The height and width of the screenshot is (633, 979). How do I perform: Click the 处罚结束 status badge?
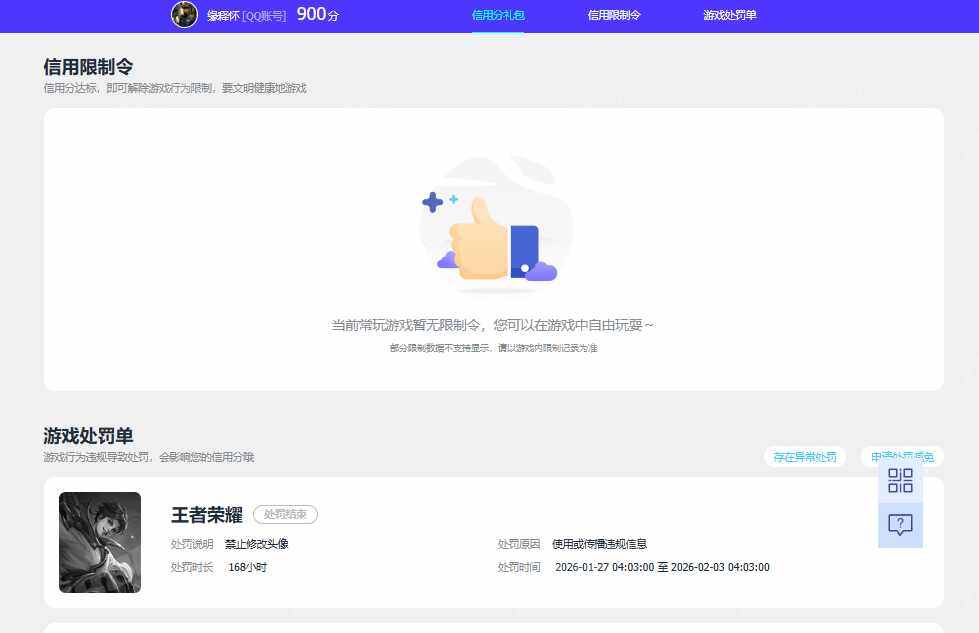tap(285, 514)
